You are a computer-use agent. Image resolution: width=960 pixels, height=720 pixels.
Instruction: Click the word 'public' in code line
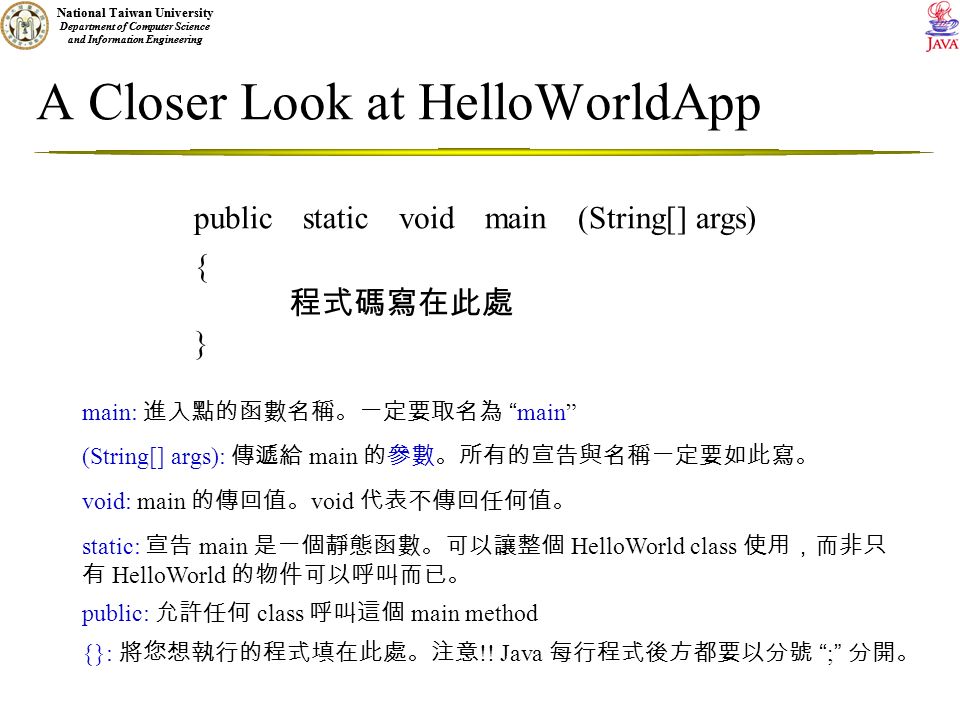pyautogui.click(x=233, y=220)
